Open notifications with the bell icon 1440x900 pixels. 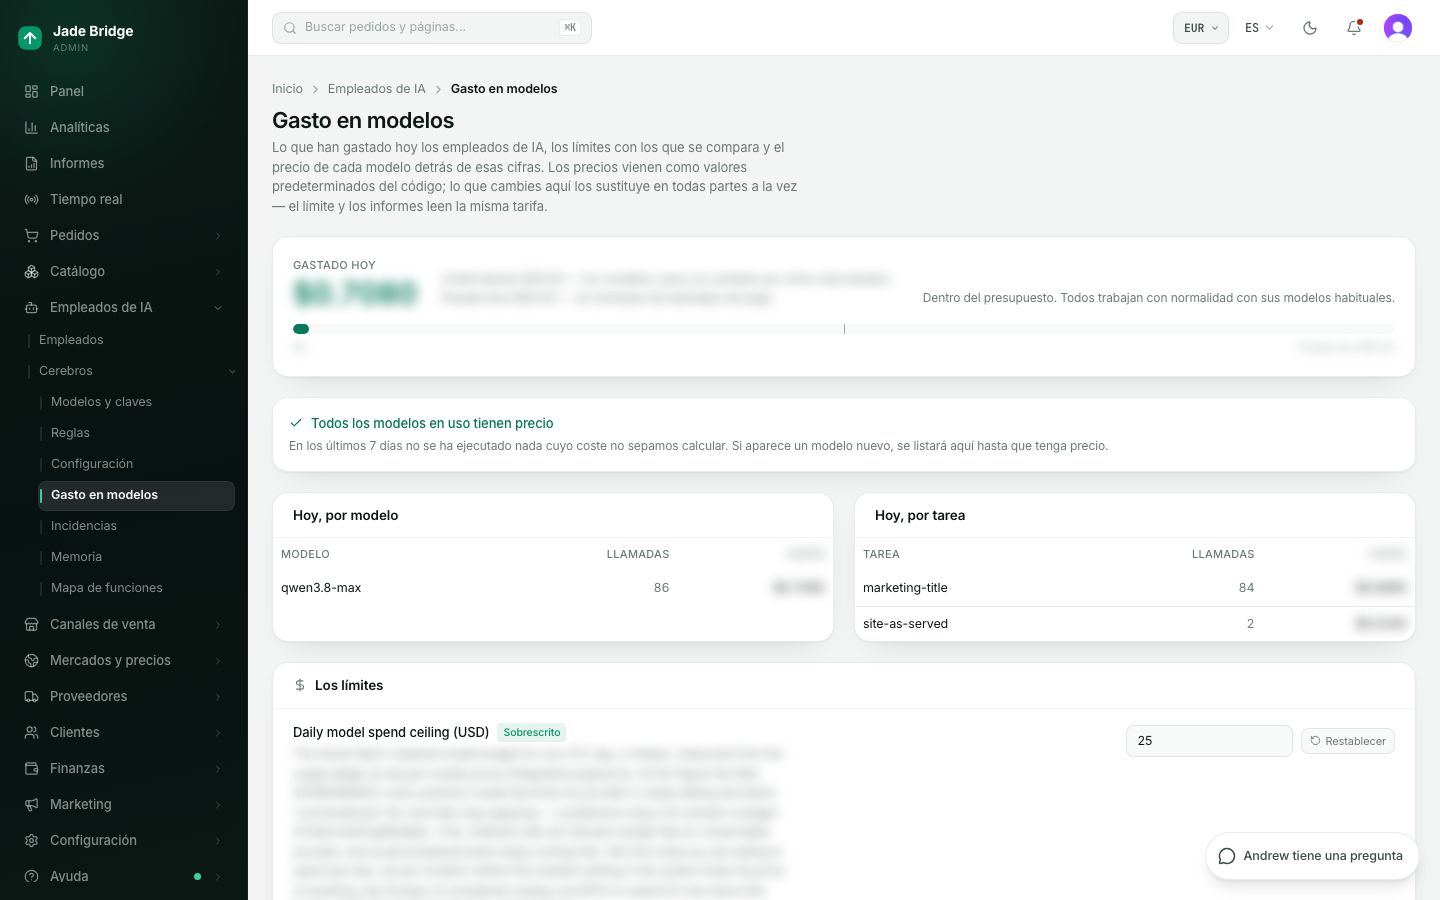(x=1354, y=28)
